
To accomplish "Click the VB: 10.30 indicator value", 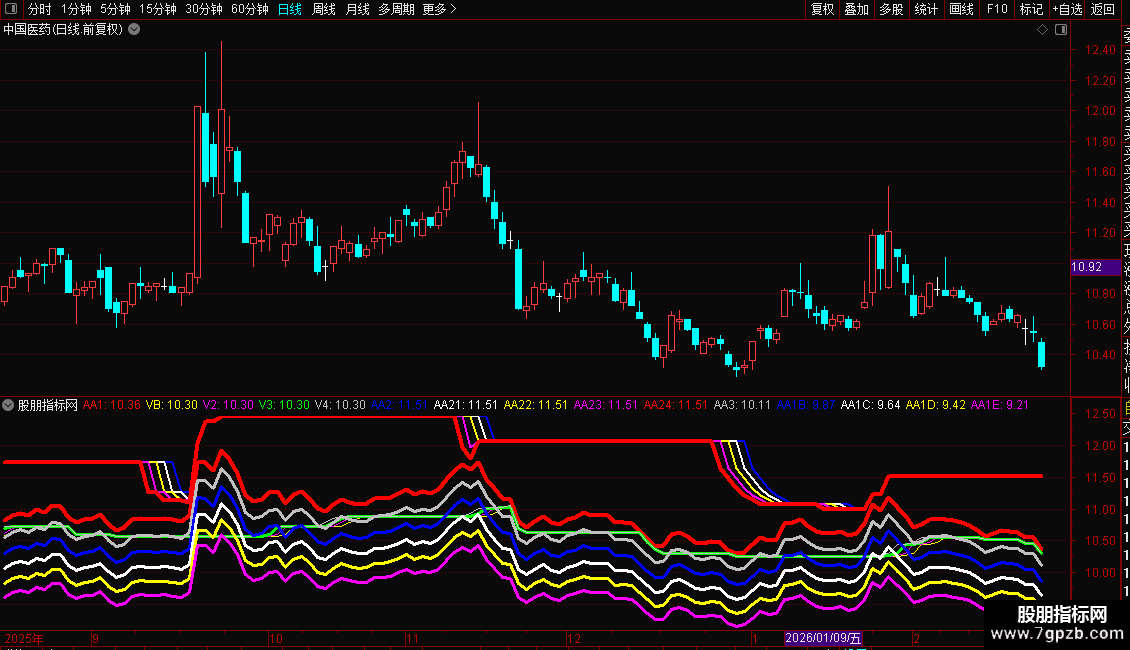I will (x=172, y=405).
